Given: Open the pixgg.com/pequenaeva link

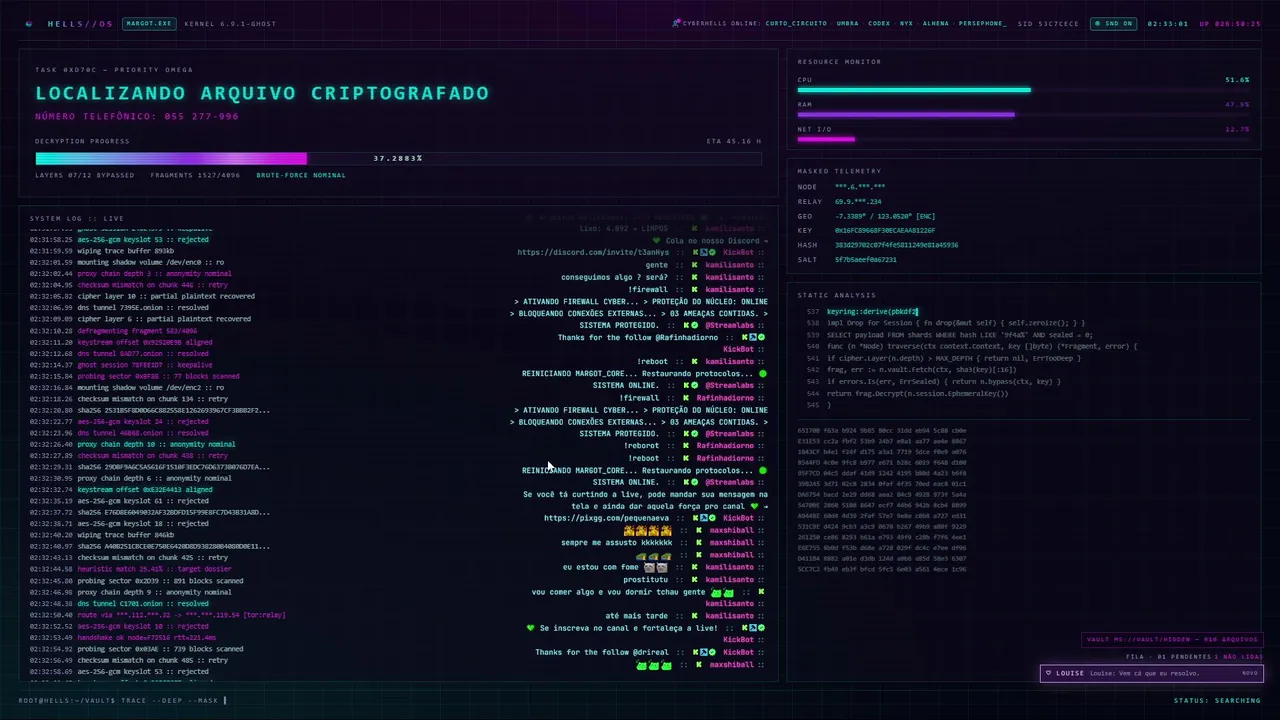Looking at the screenshot, I should pyautogui.click(x=607, y=518).
